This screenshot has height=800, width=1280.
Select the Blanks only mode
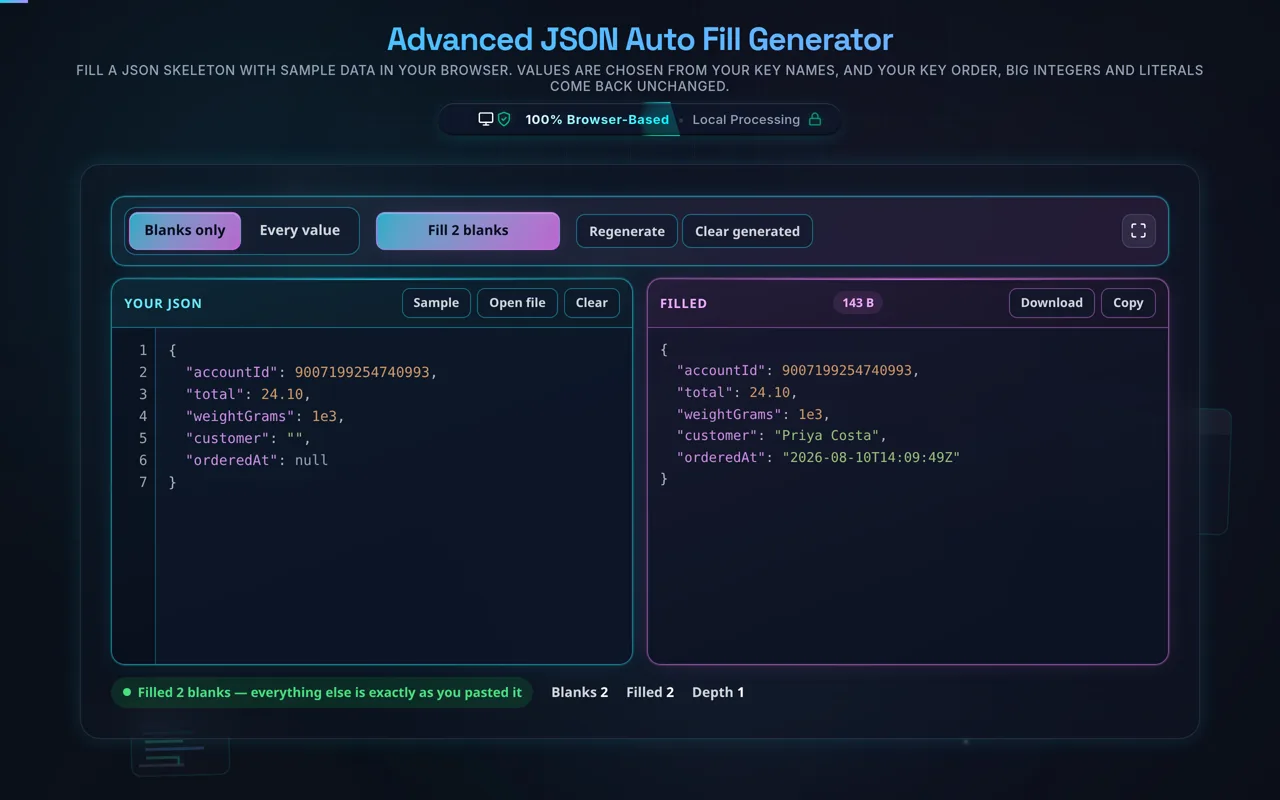click(185, 230)
